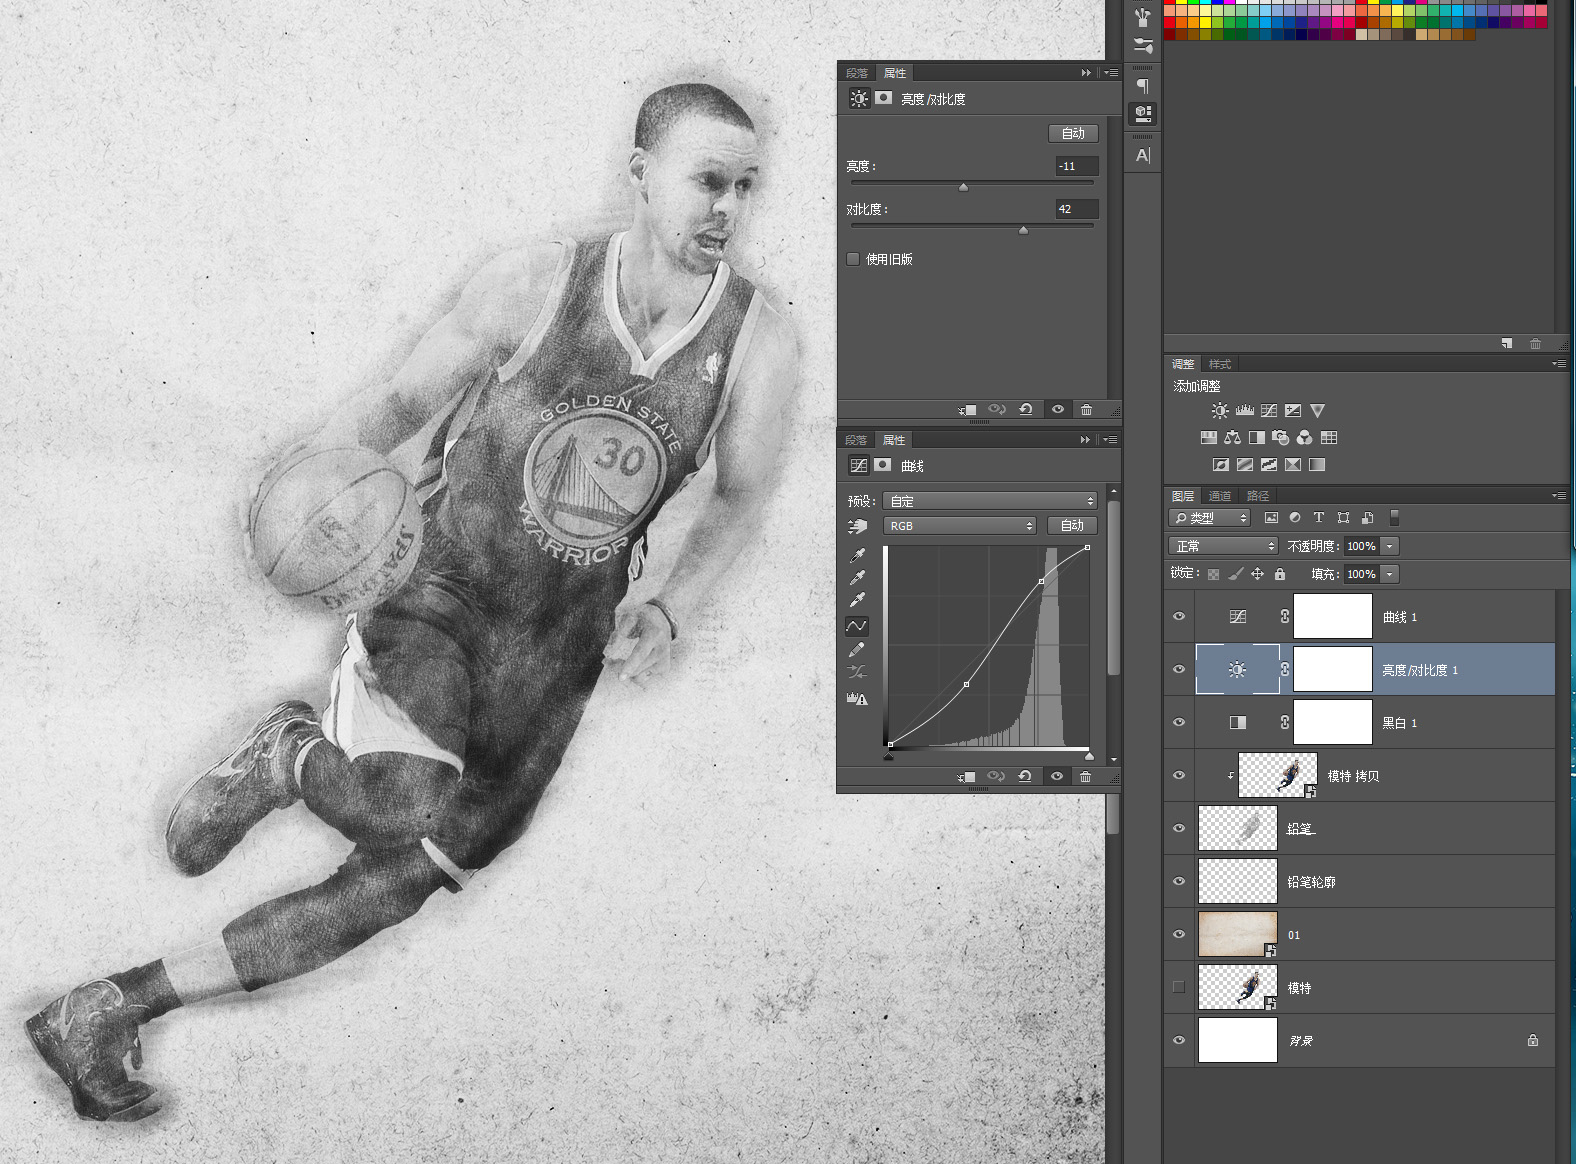
Task: Add a Gradient Map adjustment from 调整 panel
Action: 1317,465
